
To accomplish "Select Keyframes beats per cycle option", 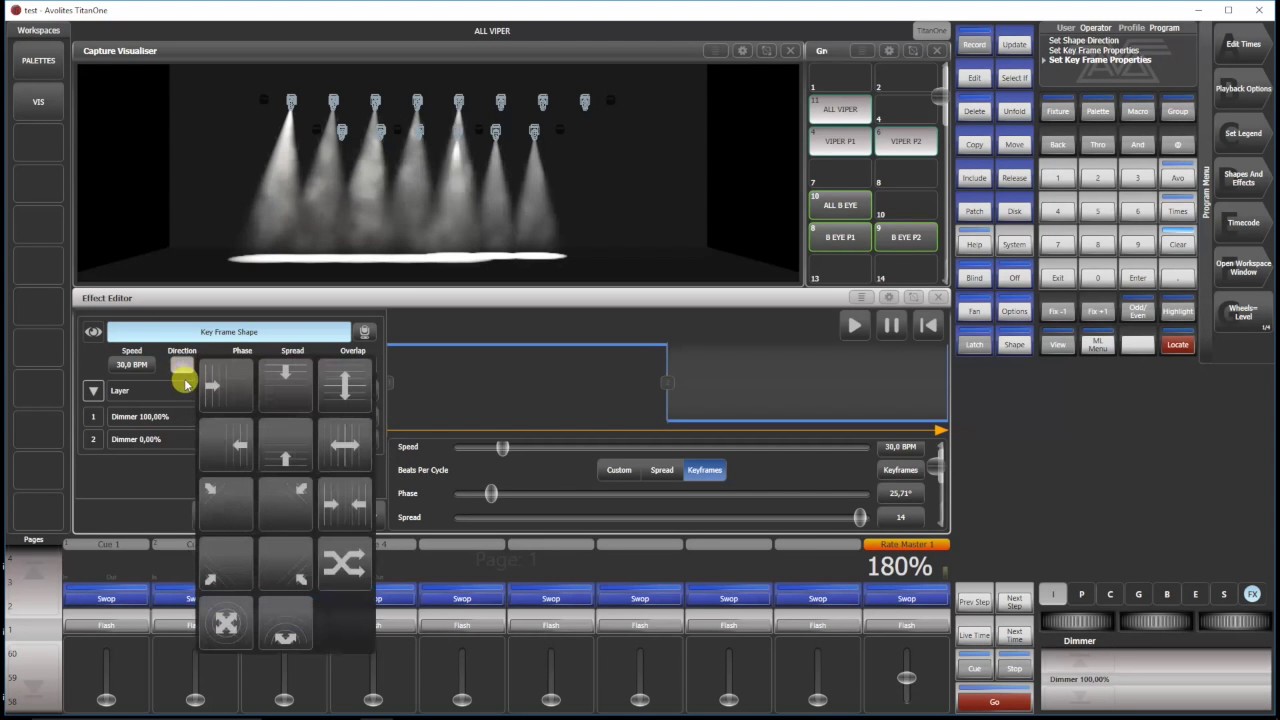I will [x=705, y=470].
